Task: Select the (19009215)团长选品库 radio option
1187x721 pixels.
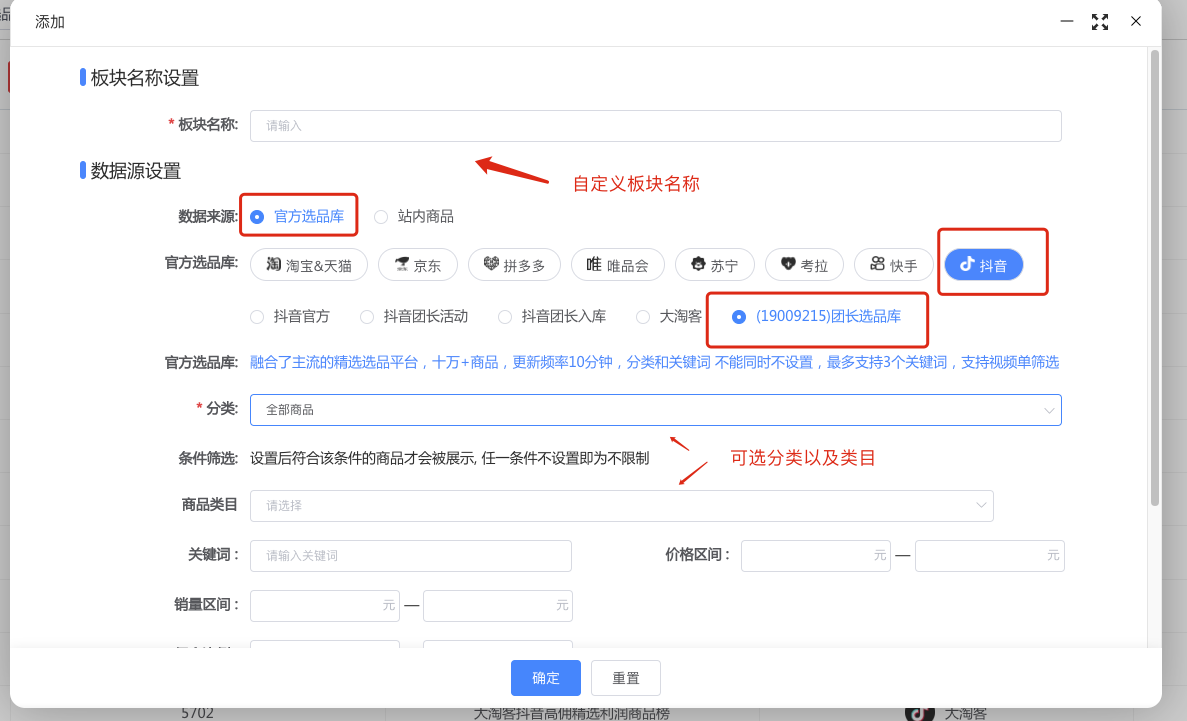Action: coord(816,317)
